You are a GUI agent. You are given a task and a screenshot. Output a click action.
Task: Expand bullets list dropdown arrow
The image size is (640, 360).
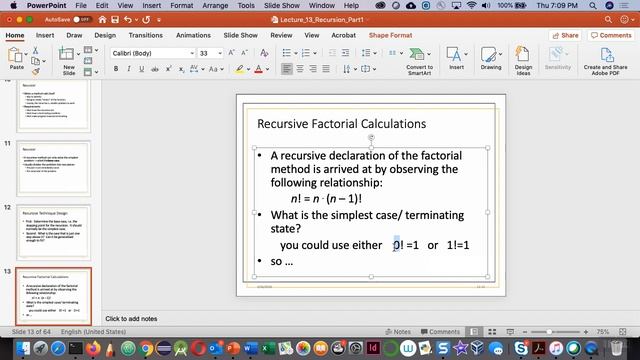(x=296, y=53)
